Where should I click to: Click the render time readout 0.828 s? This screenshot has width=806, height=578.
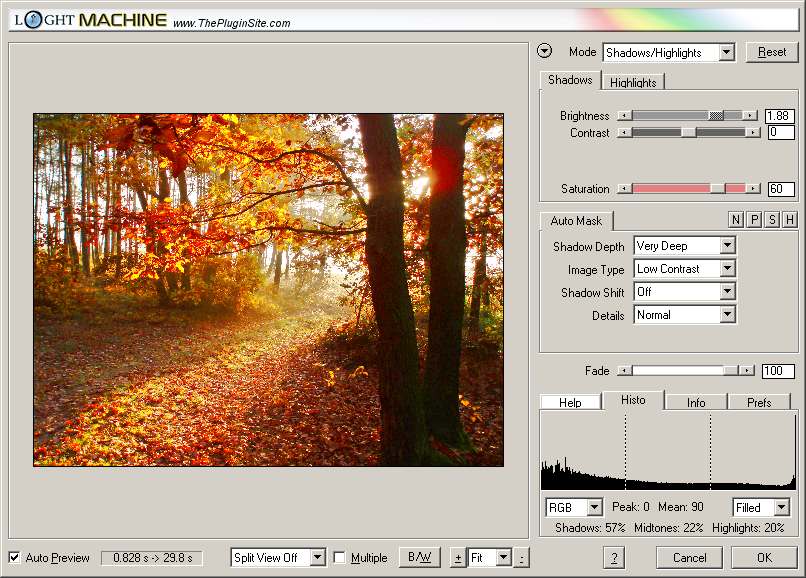point(152,558)
